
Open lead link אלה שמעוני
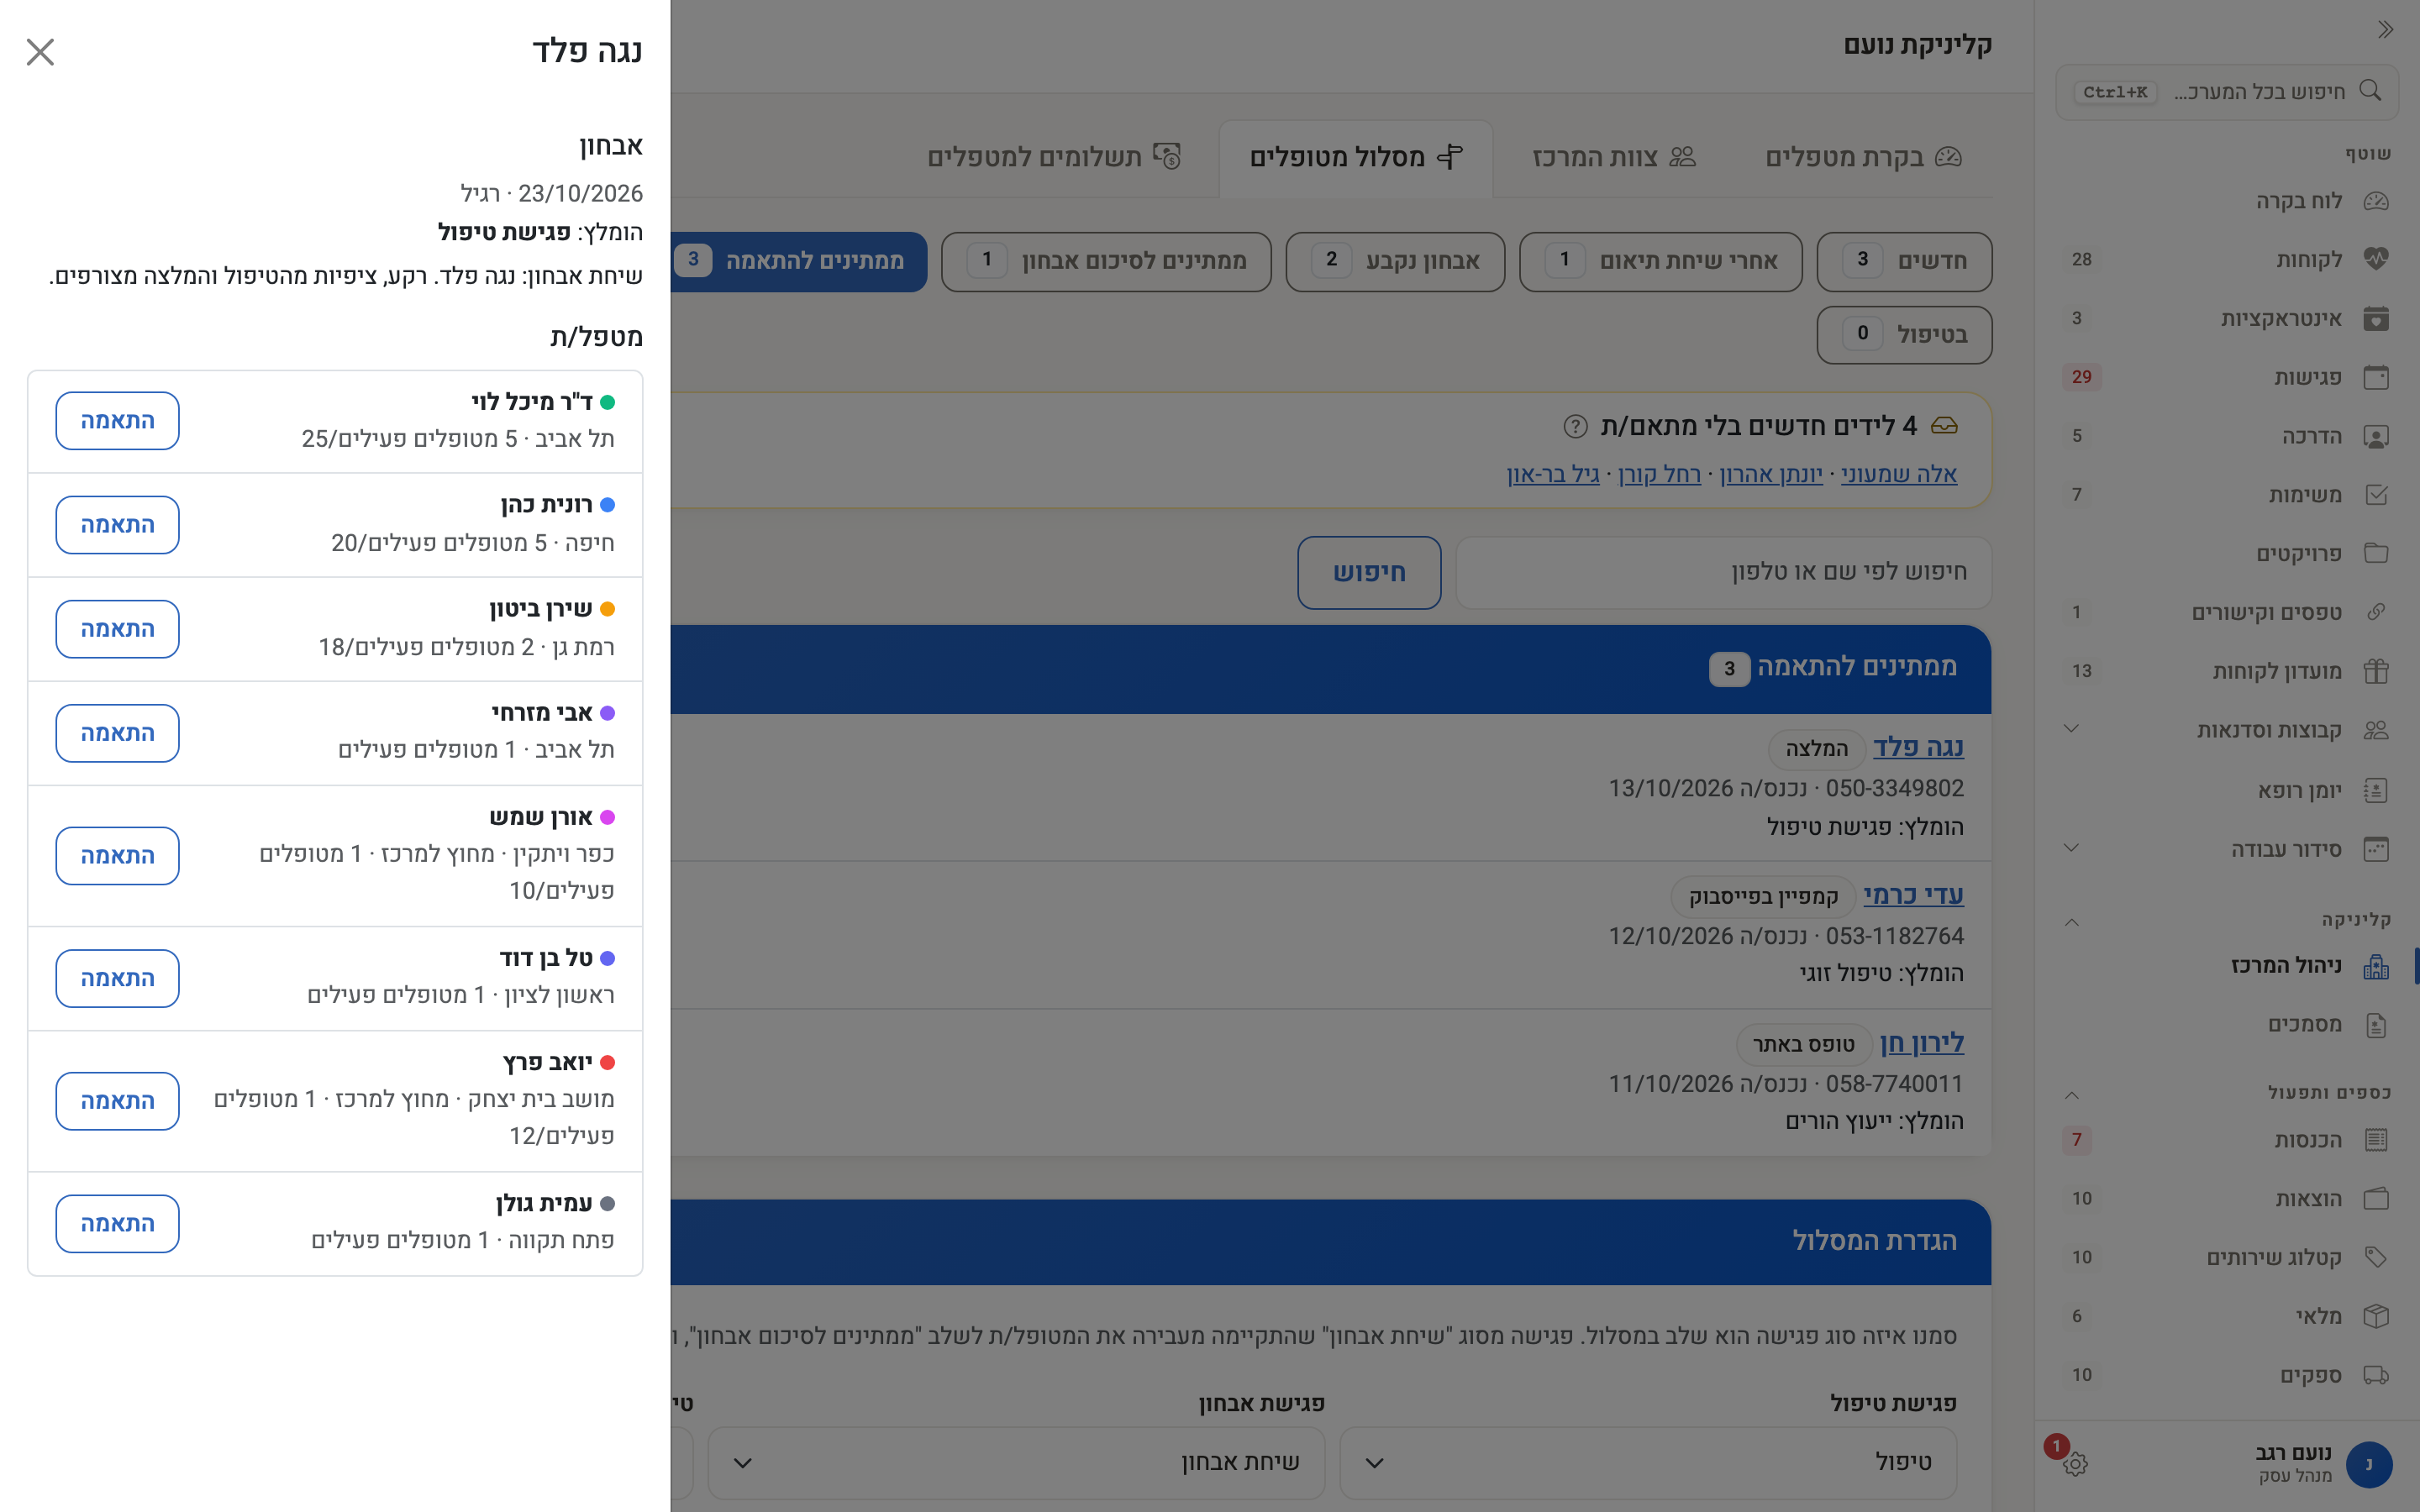[1898, 475]
